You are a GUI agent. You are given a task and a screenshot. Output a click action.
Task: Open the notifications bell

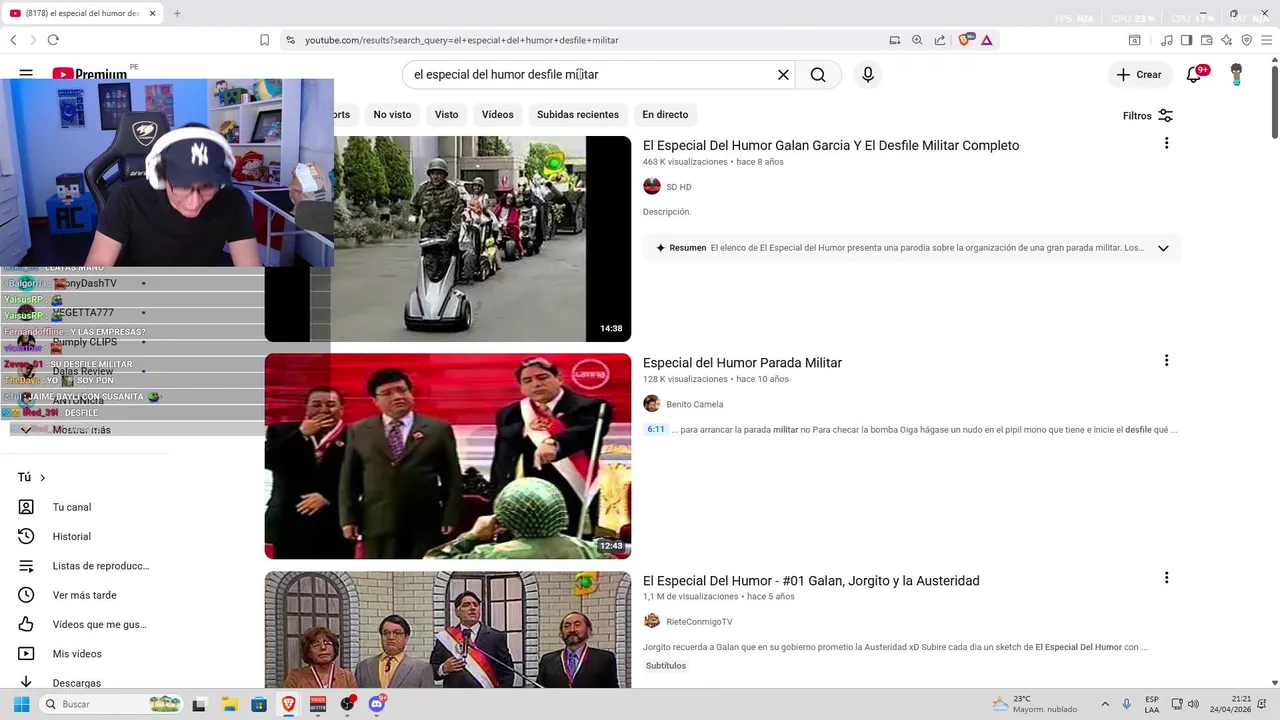[x=1193, y=75]
